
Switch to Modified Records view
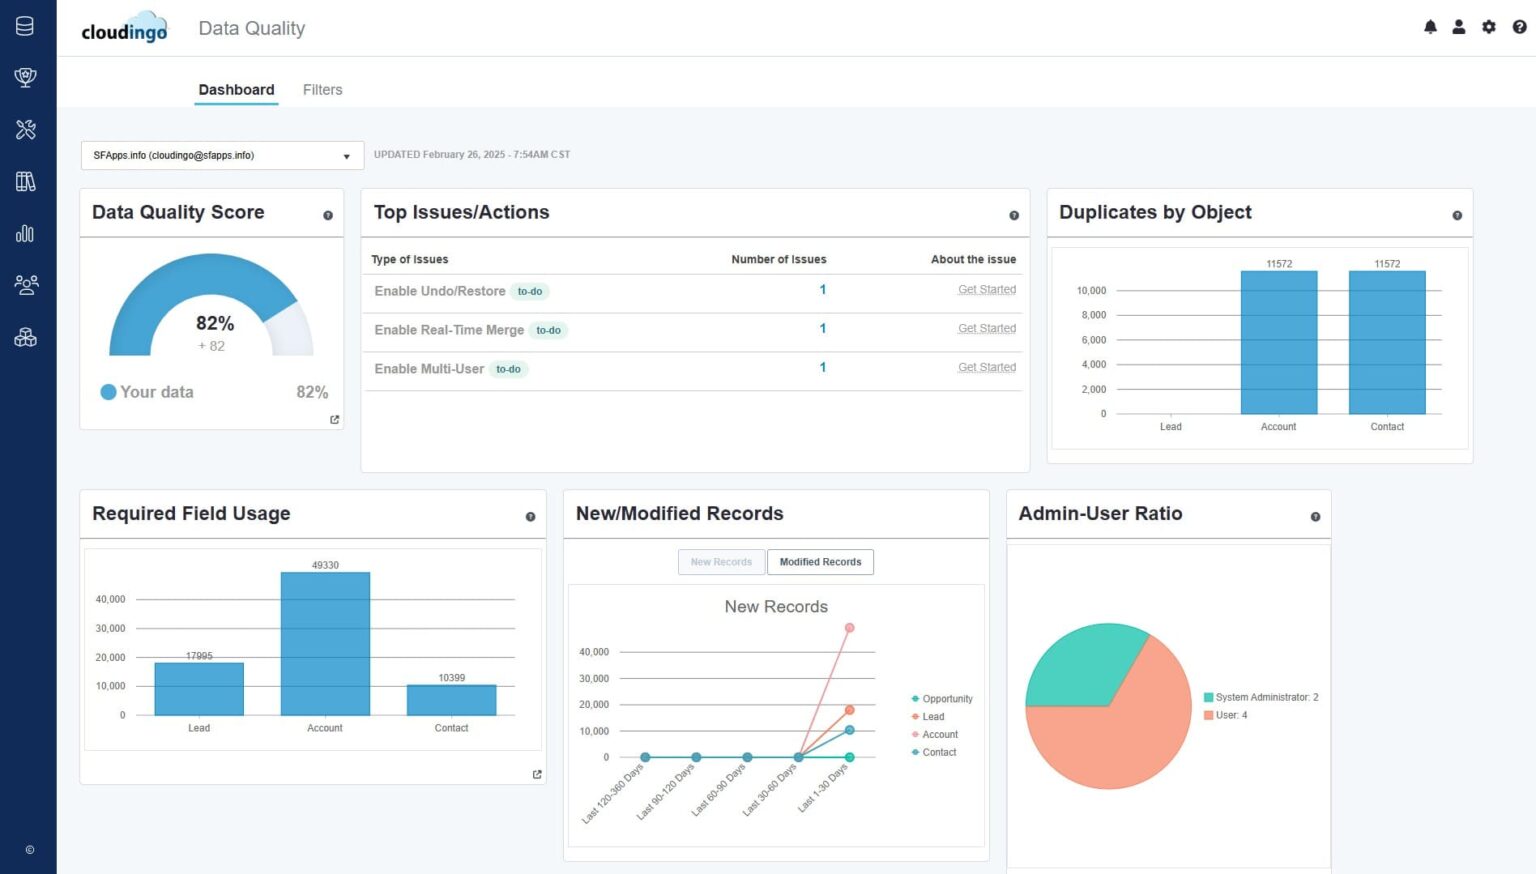[x=820, y=561]
